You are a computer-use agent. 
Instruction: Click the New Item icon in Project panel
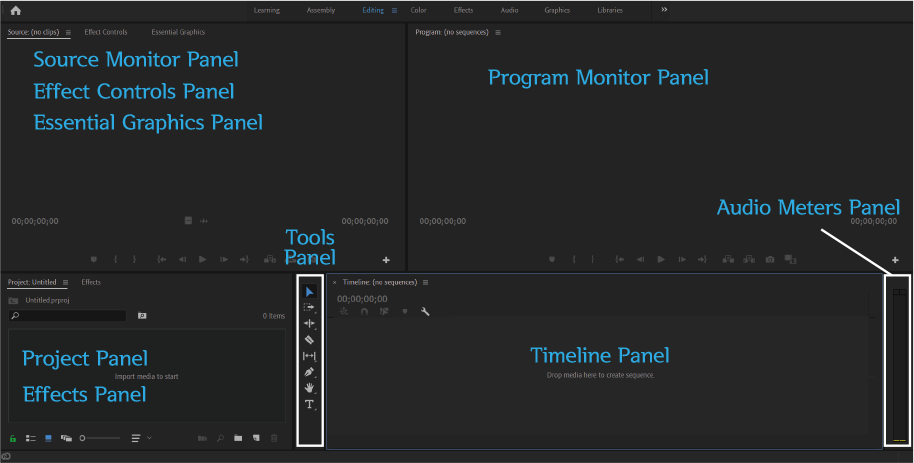pyautogui.click(x=256, y=438)
